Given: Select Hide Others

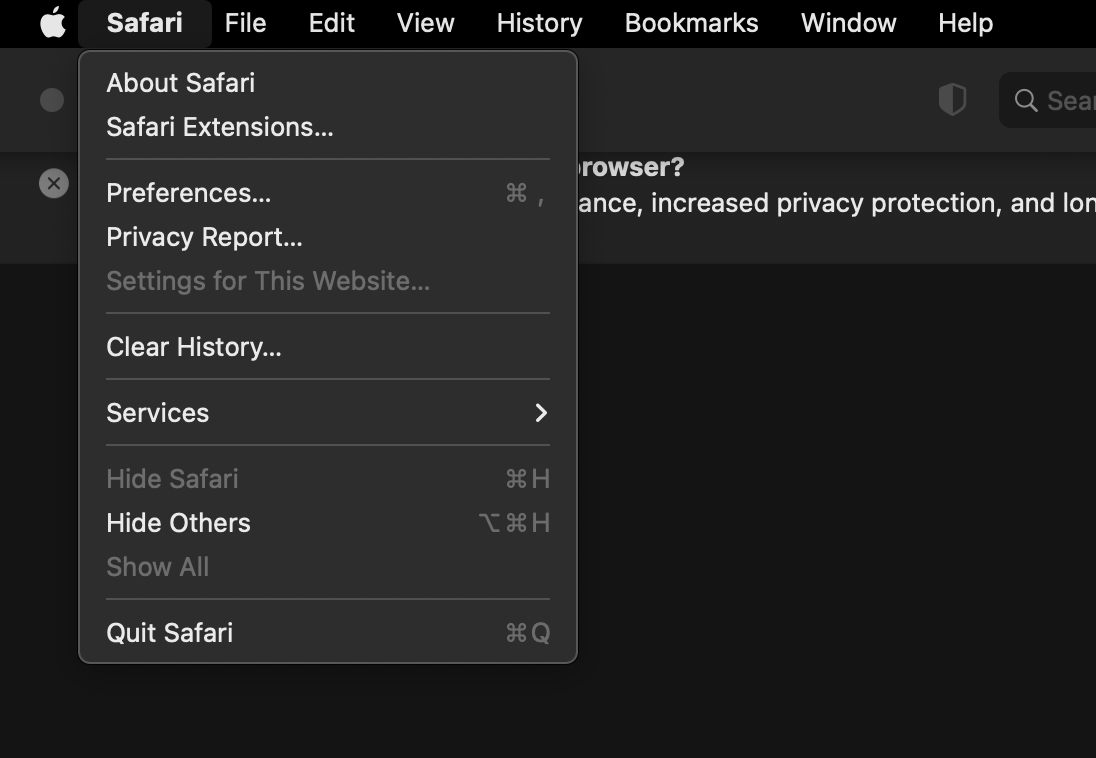Looking at the screenshot, I should pyautogui.click(x=328, y=523).
